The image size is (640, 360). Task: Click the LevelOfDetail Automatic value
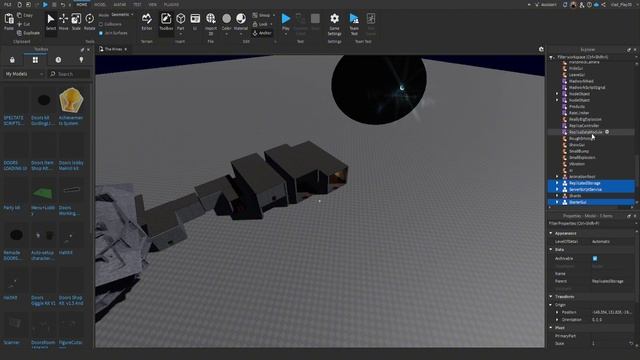(x=601, y=242)
